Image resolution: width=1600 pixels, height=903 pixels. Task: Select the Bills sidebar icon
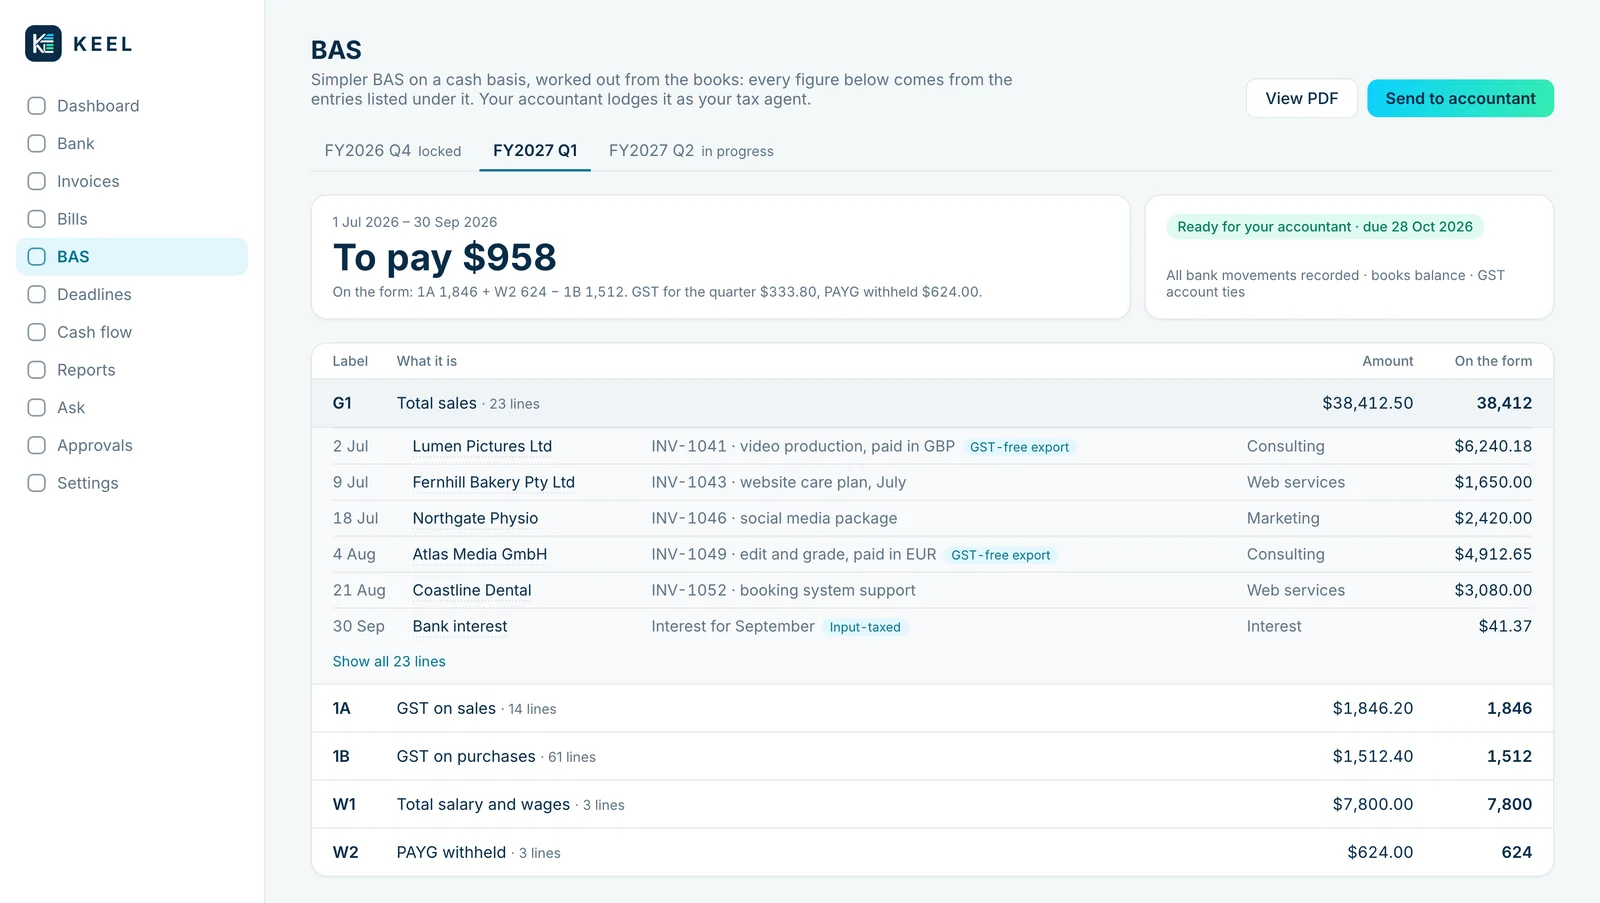(37, 219)
